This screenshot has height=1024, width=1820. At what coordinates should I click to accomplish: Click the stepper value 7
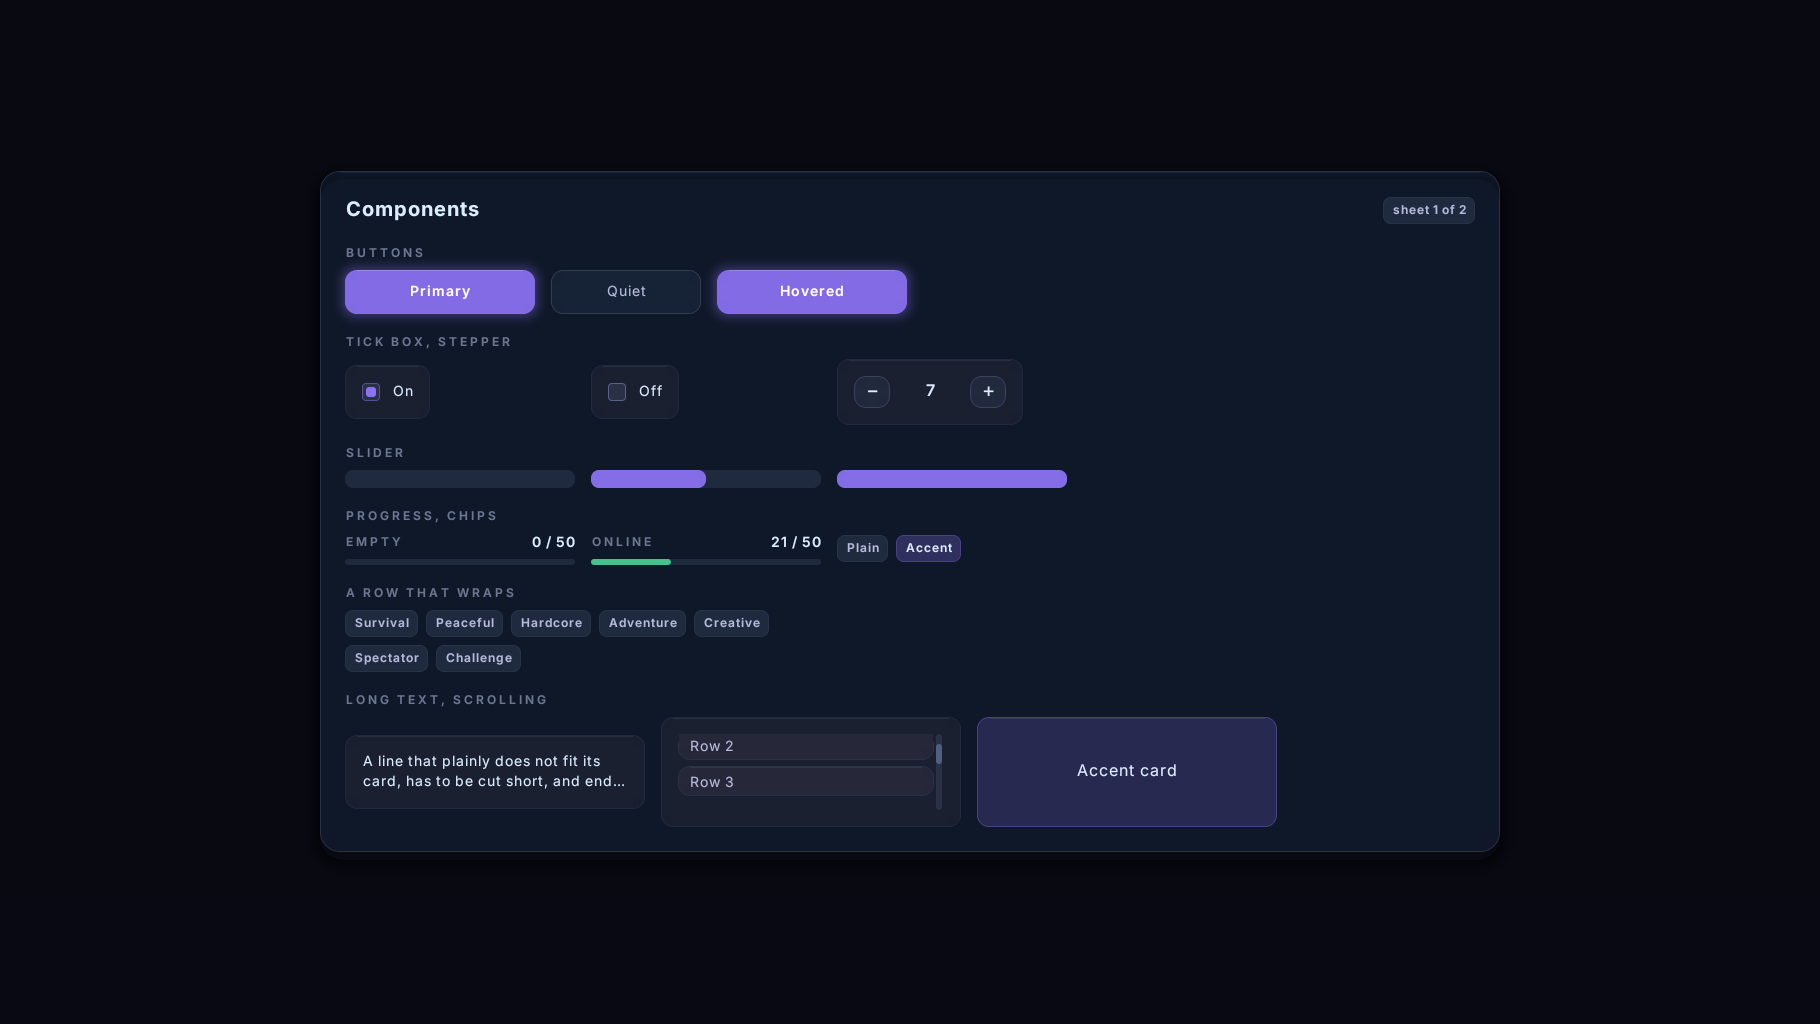tap(930, 391)
